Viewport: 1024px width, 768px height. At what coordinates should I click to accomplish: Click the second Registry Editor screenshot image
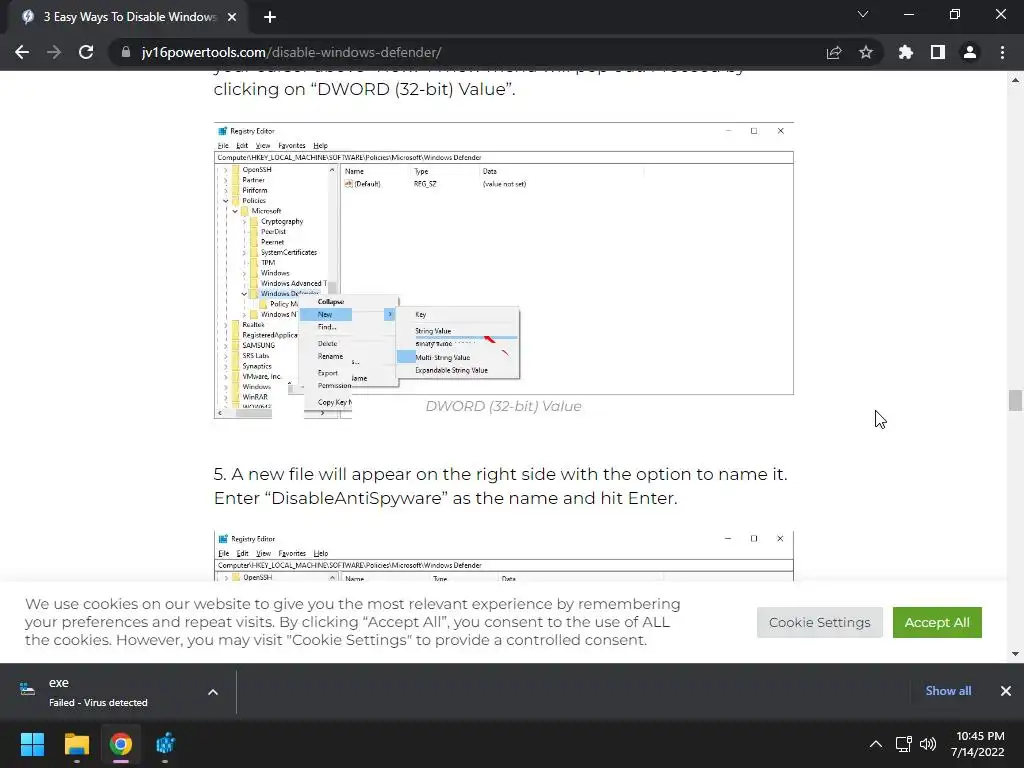[x=504, y=556]
